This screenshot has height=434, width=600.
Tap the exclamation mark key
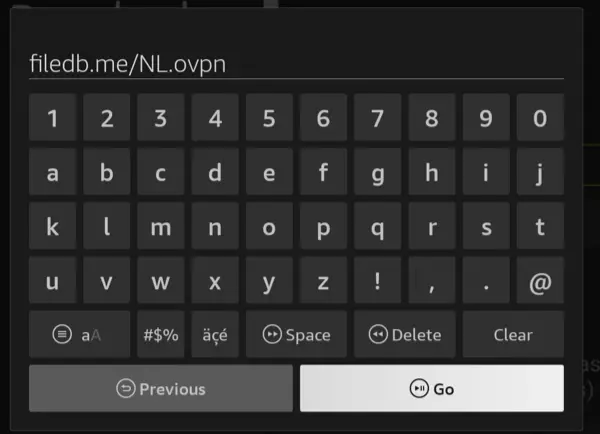(377, 281)
